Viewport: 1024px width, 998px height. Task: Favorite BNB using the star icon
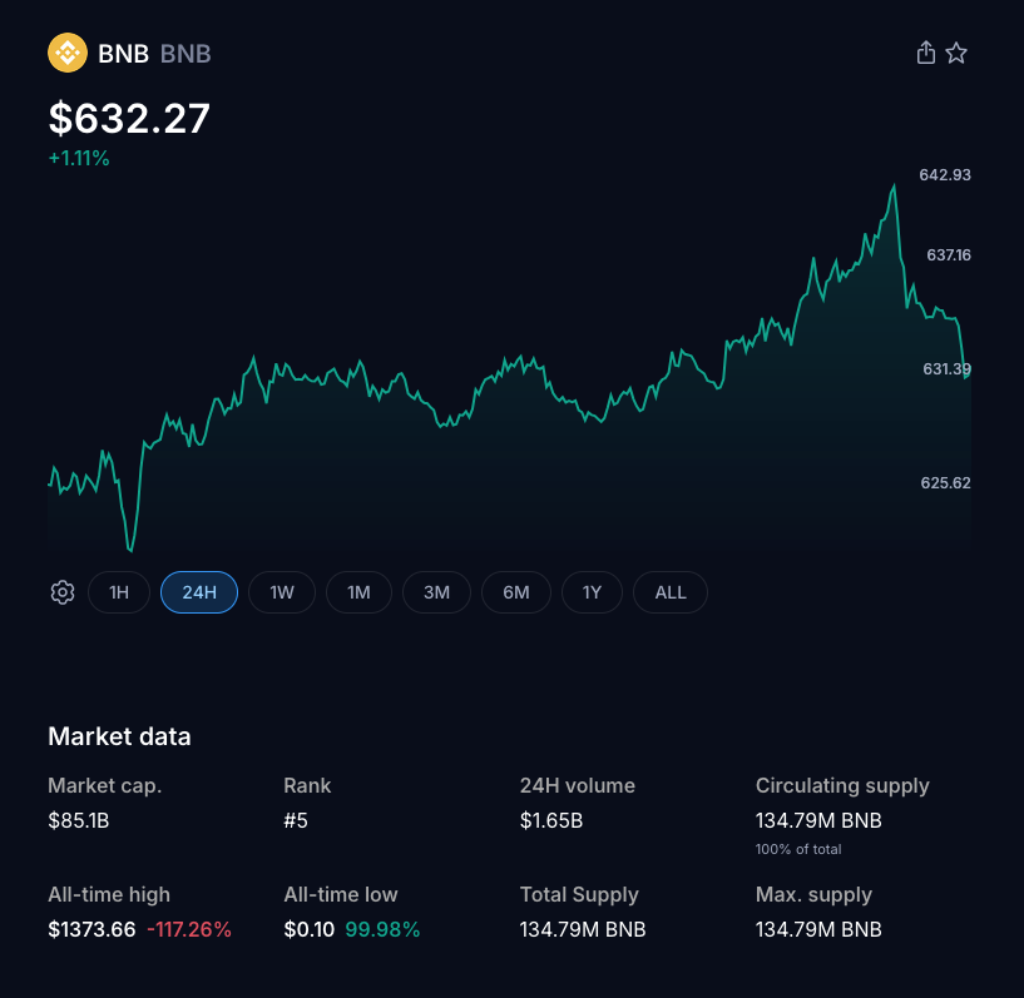(x=957, y=52)
